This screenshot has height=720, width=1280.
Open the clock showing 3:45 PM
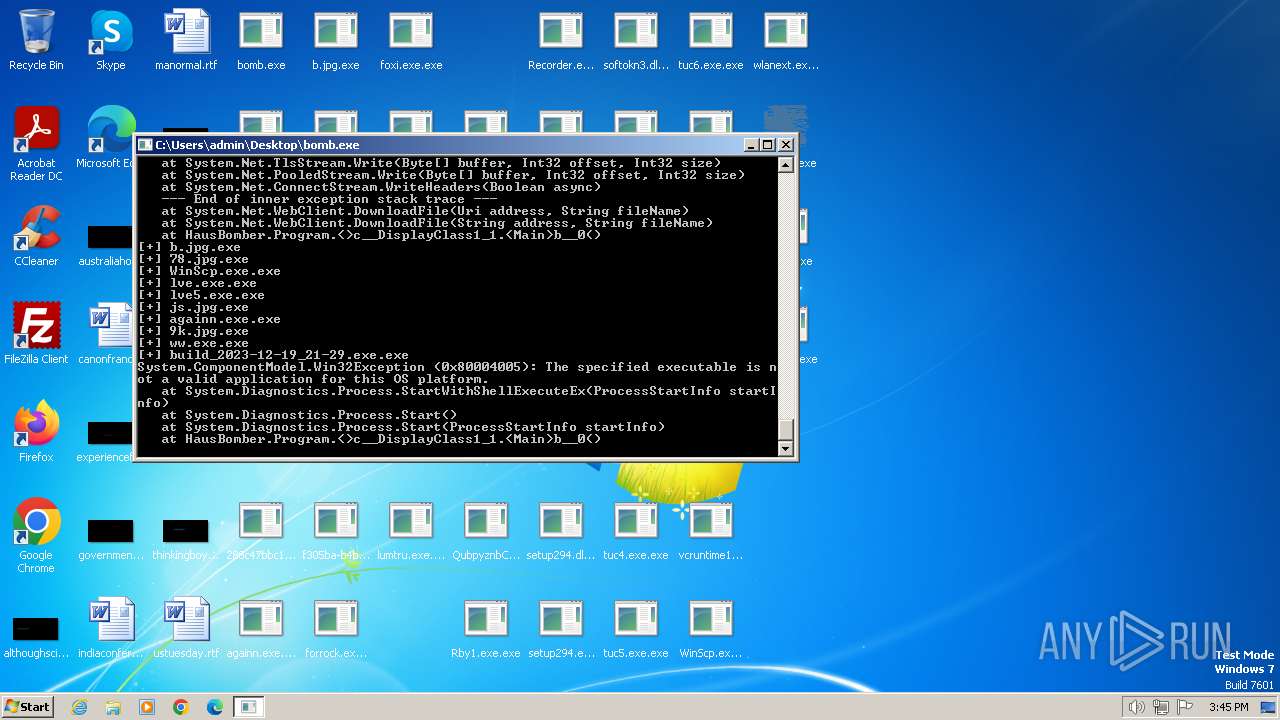coord(1228,707)
